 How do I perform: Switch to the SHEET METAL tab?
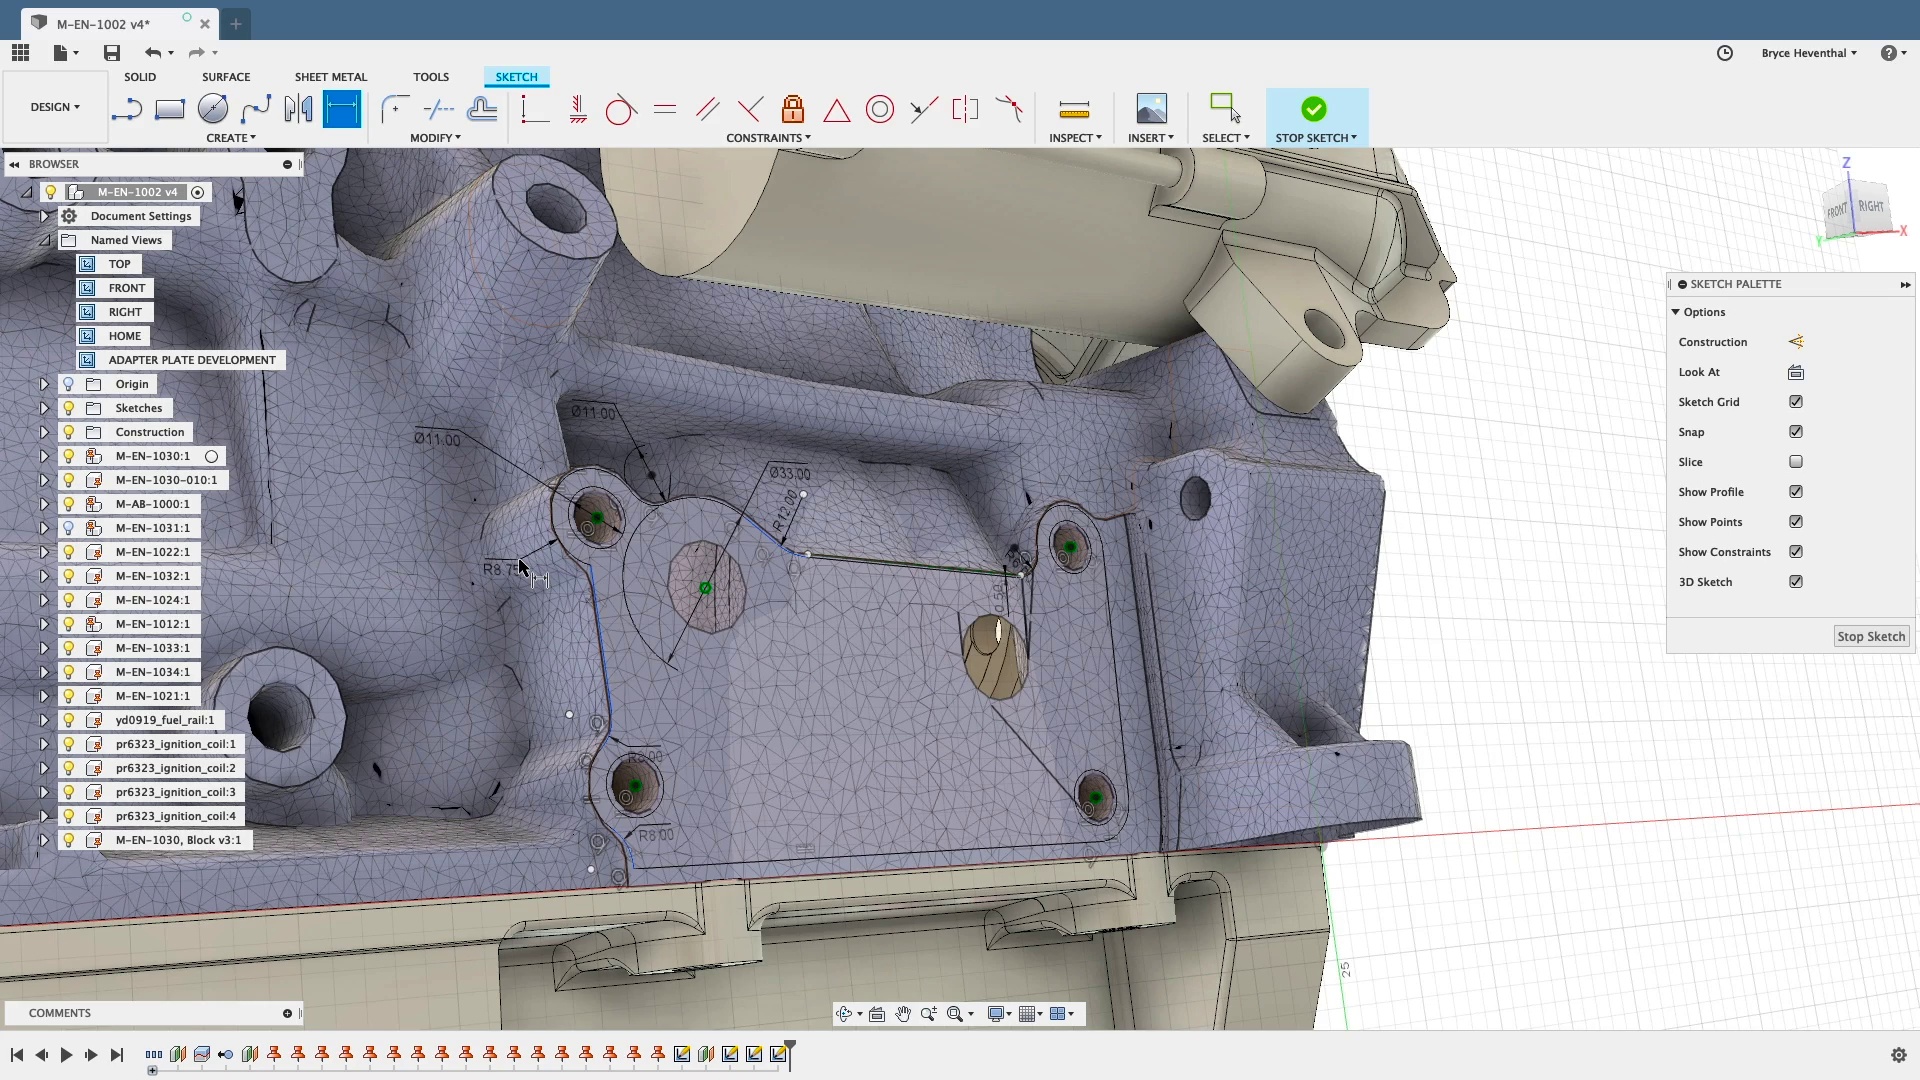click(x=331, y=76)
